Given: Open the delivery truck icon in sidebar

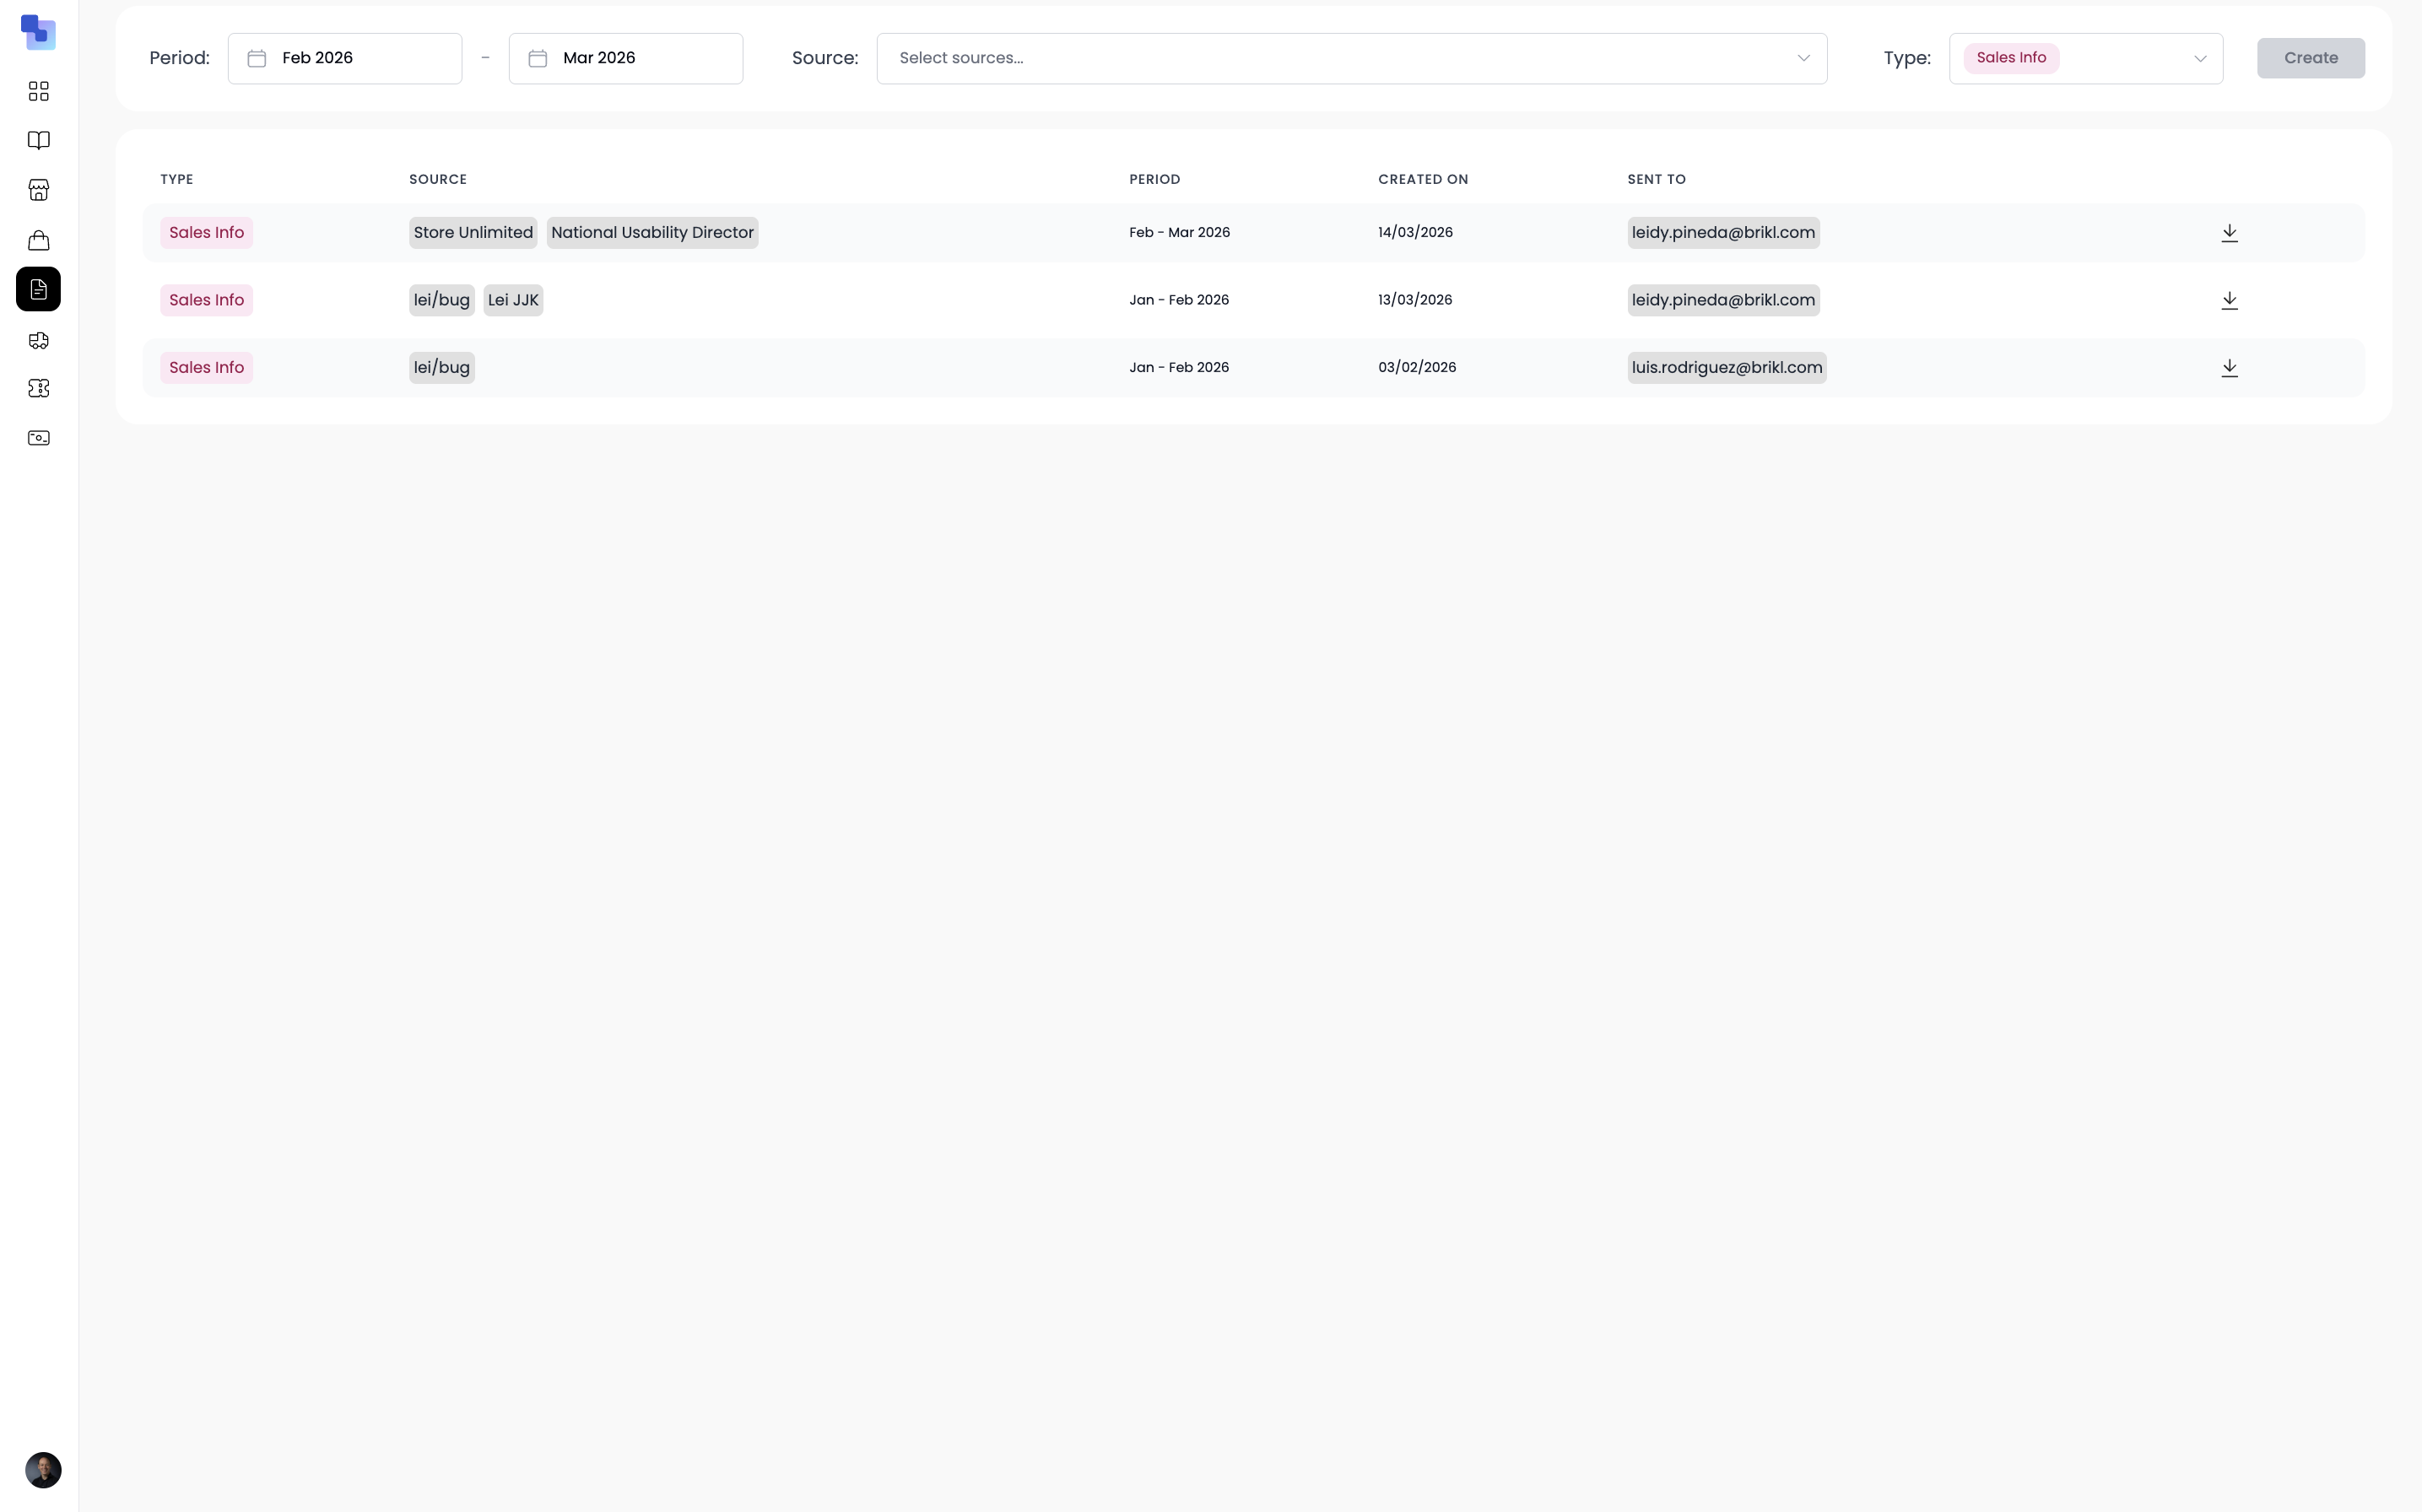Looking at the screenshot, I should (x=38, y=340).
